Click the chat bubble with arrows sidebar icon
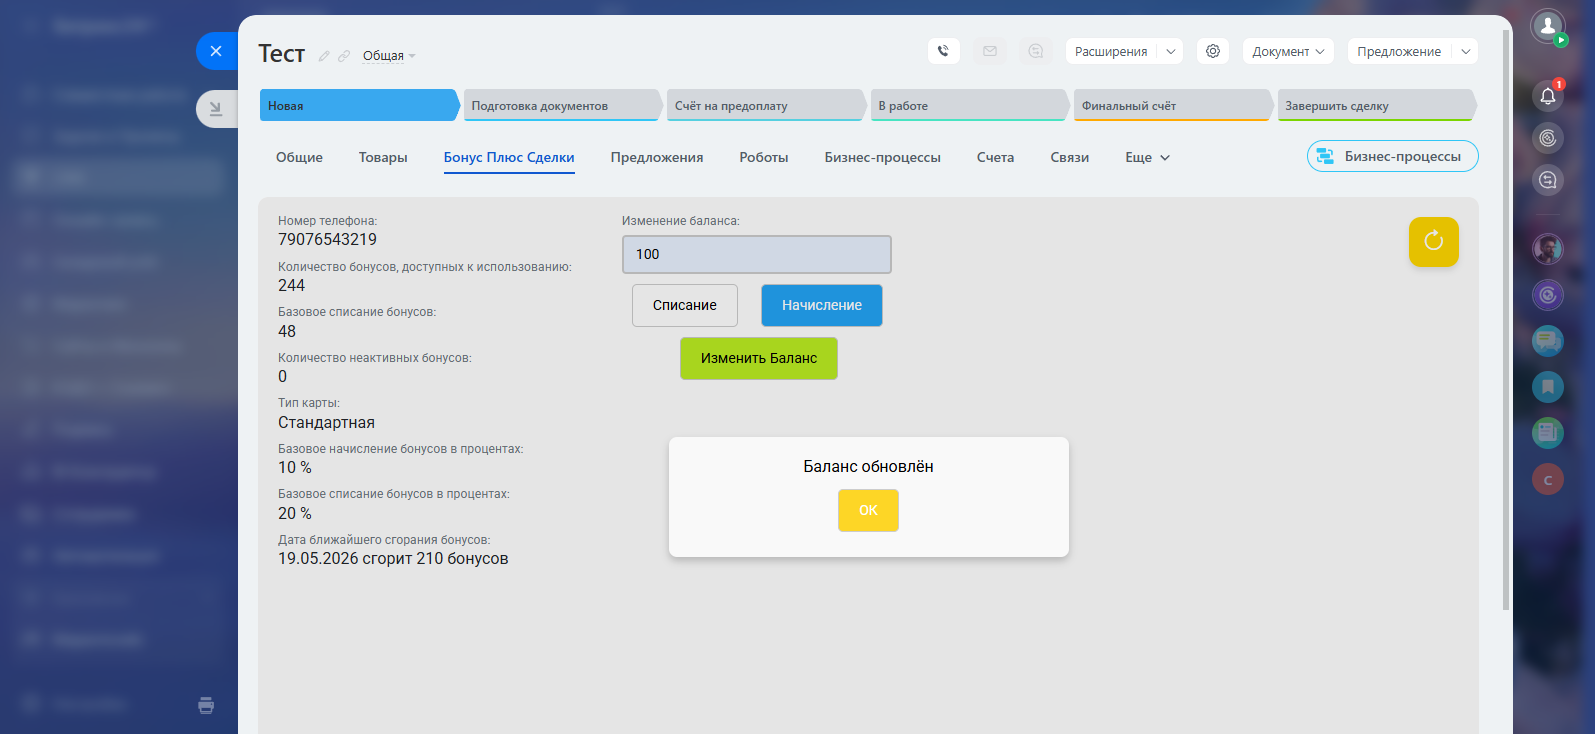Screen dimensions: 1595x734 click(1548, 180)
